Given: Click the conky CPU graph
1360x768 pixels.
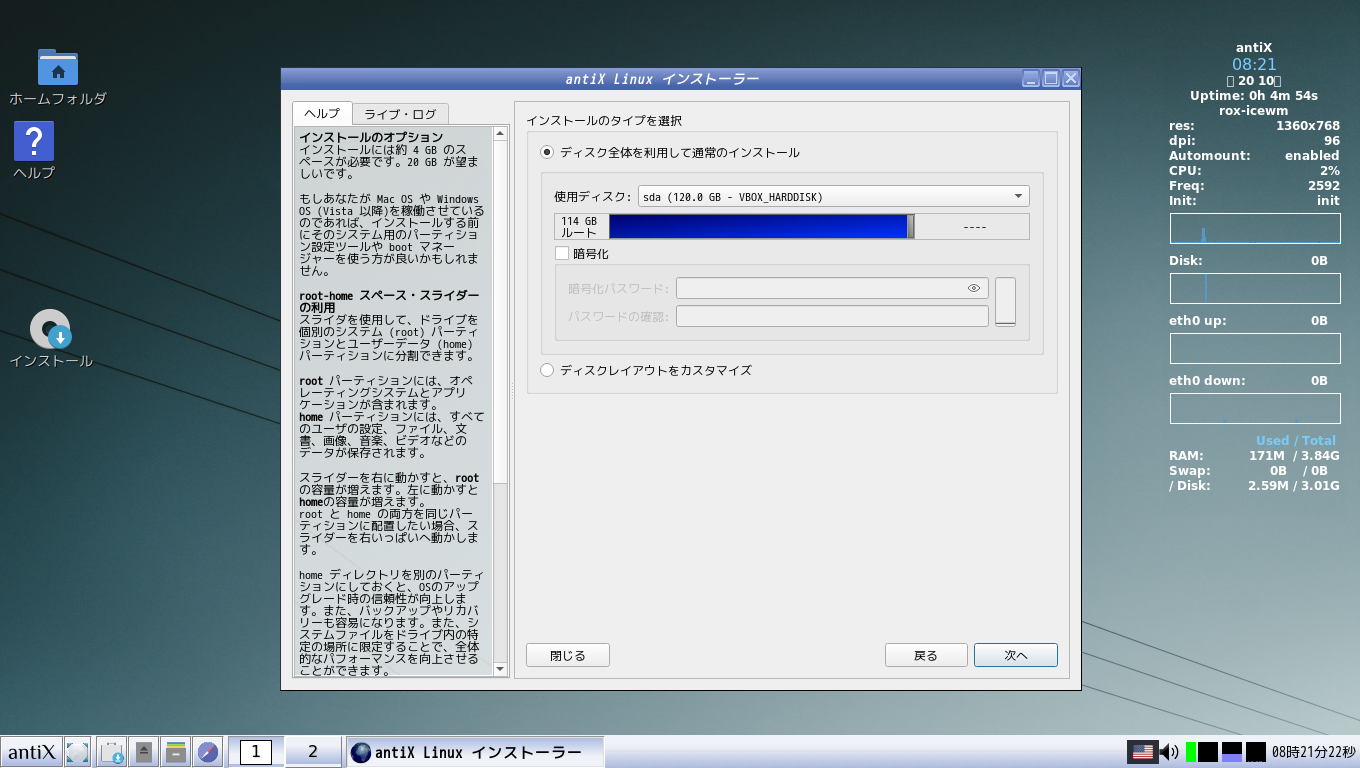Looking at the screenshot, I should pyautogui.click(x=1255, y=228).
